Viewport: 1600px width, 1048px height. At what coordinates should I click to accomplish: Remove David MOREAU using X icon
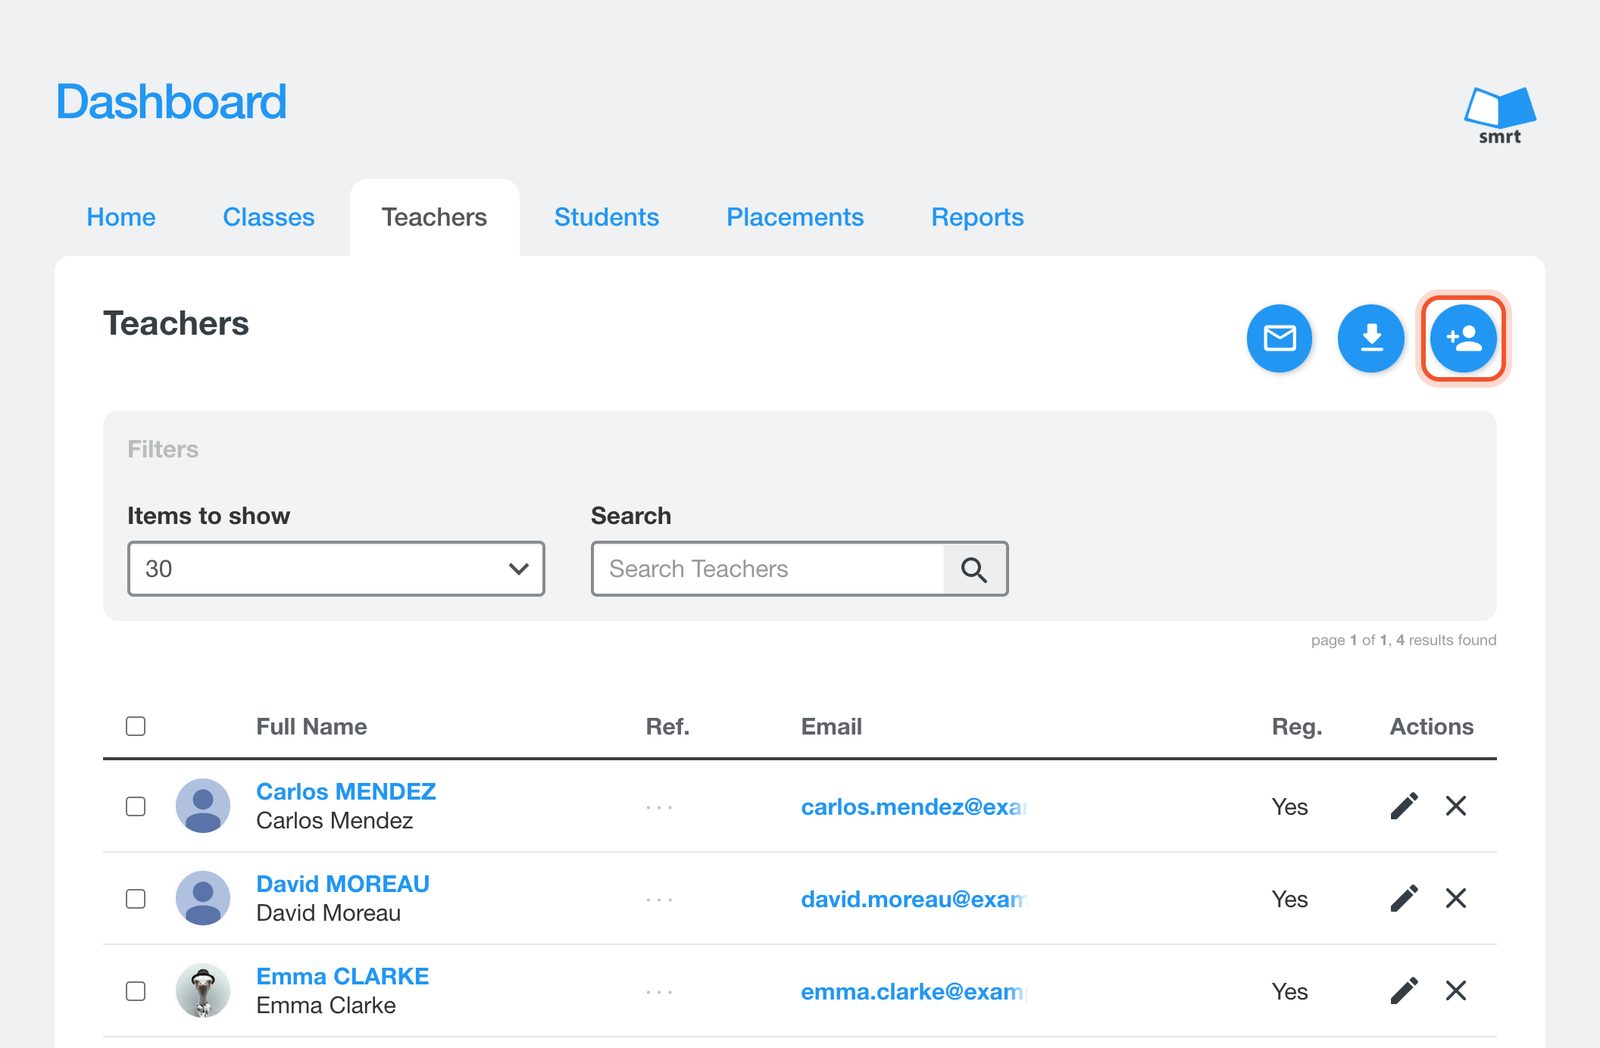(x=1456, y=898)
